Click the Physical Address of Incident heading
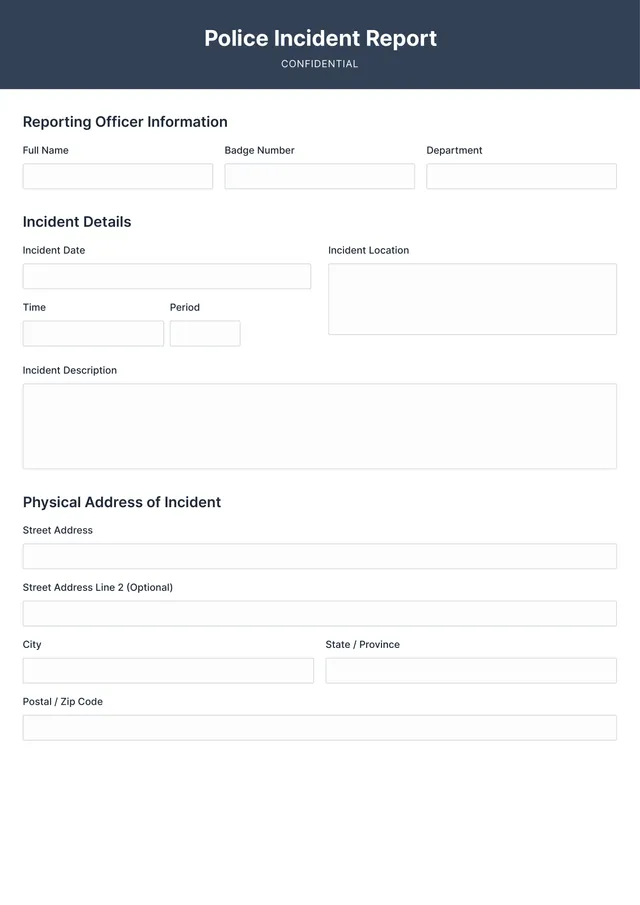The width and height of the screenshot is (640, 905). pos(121,502)
